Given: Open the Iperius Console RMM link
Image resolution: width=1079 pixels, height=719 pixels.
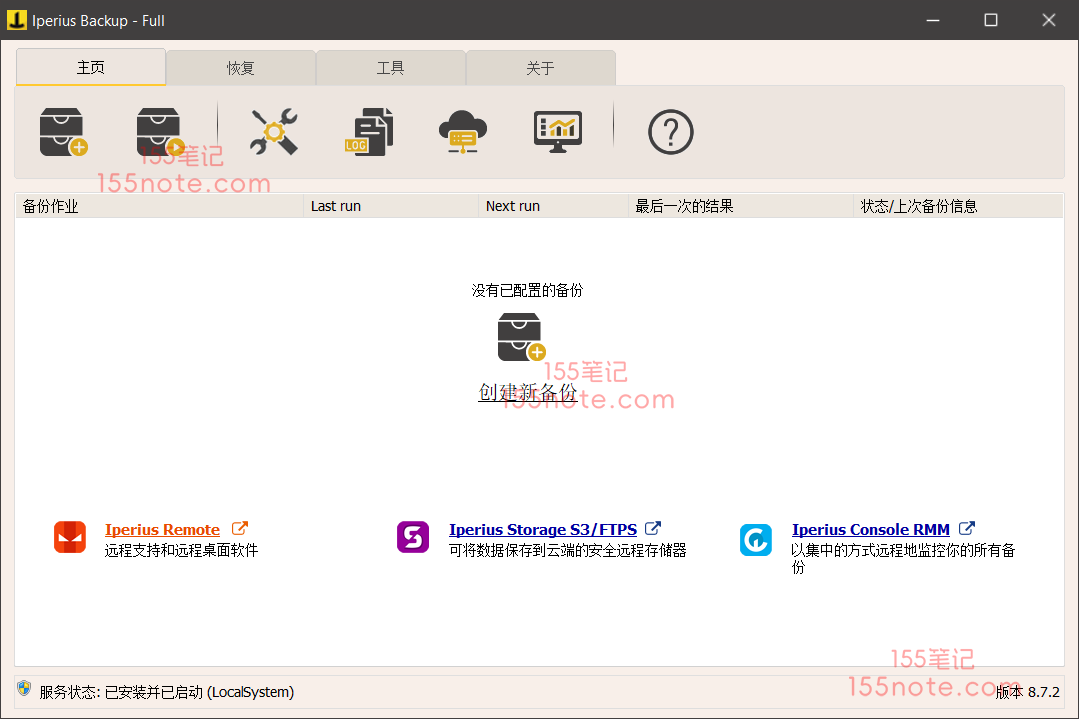Looking at the screenshot, I should point(870,530).
